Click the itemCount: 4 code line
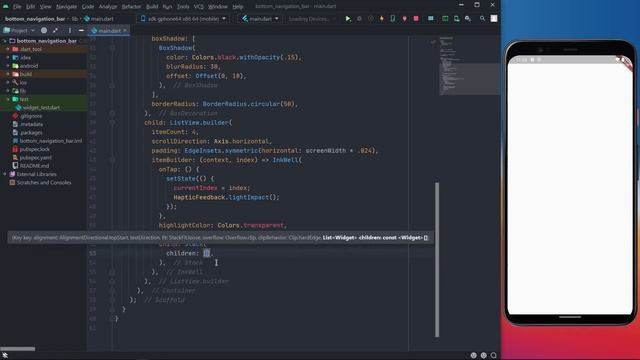This screenshot has width=640, height=360. [175, 132]
